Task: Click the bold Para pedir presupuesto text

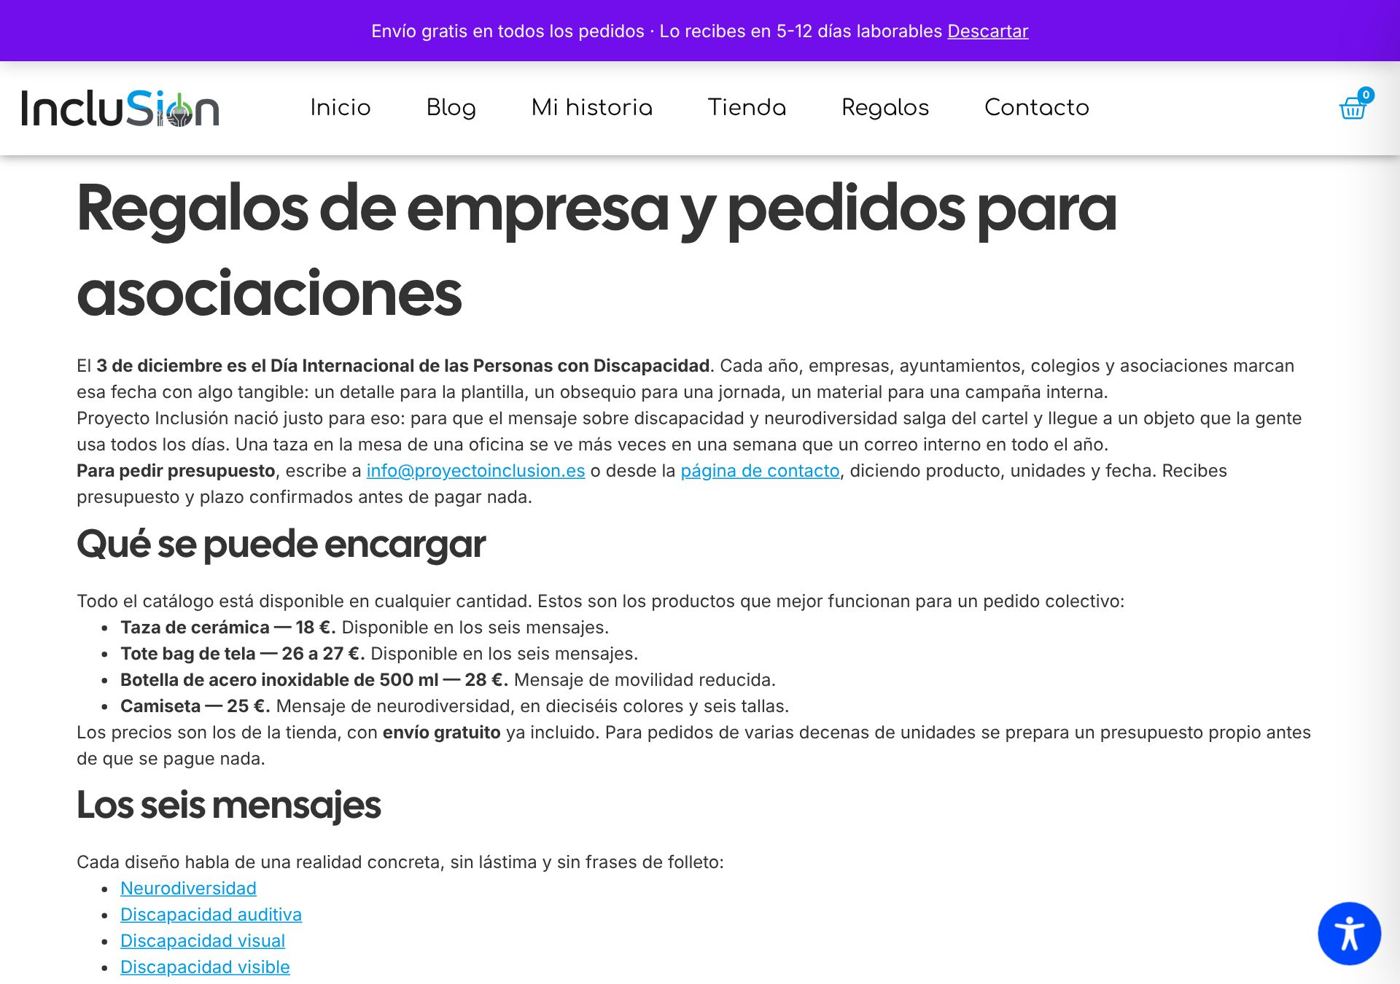Action: [x=176, y=471]
